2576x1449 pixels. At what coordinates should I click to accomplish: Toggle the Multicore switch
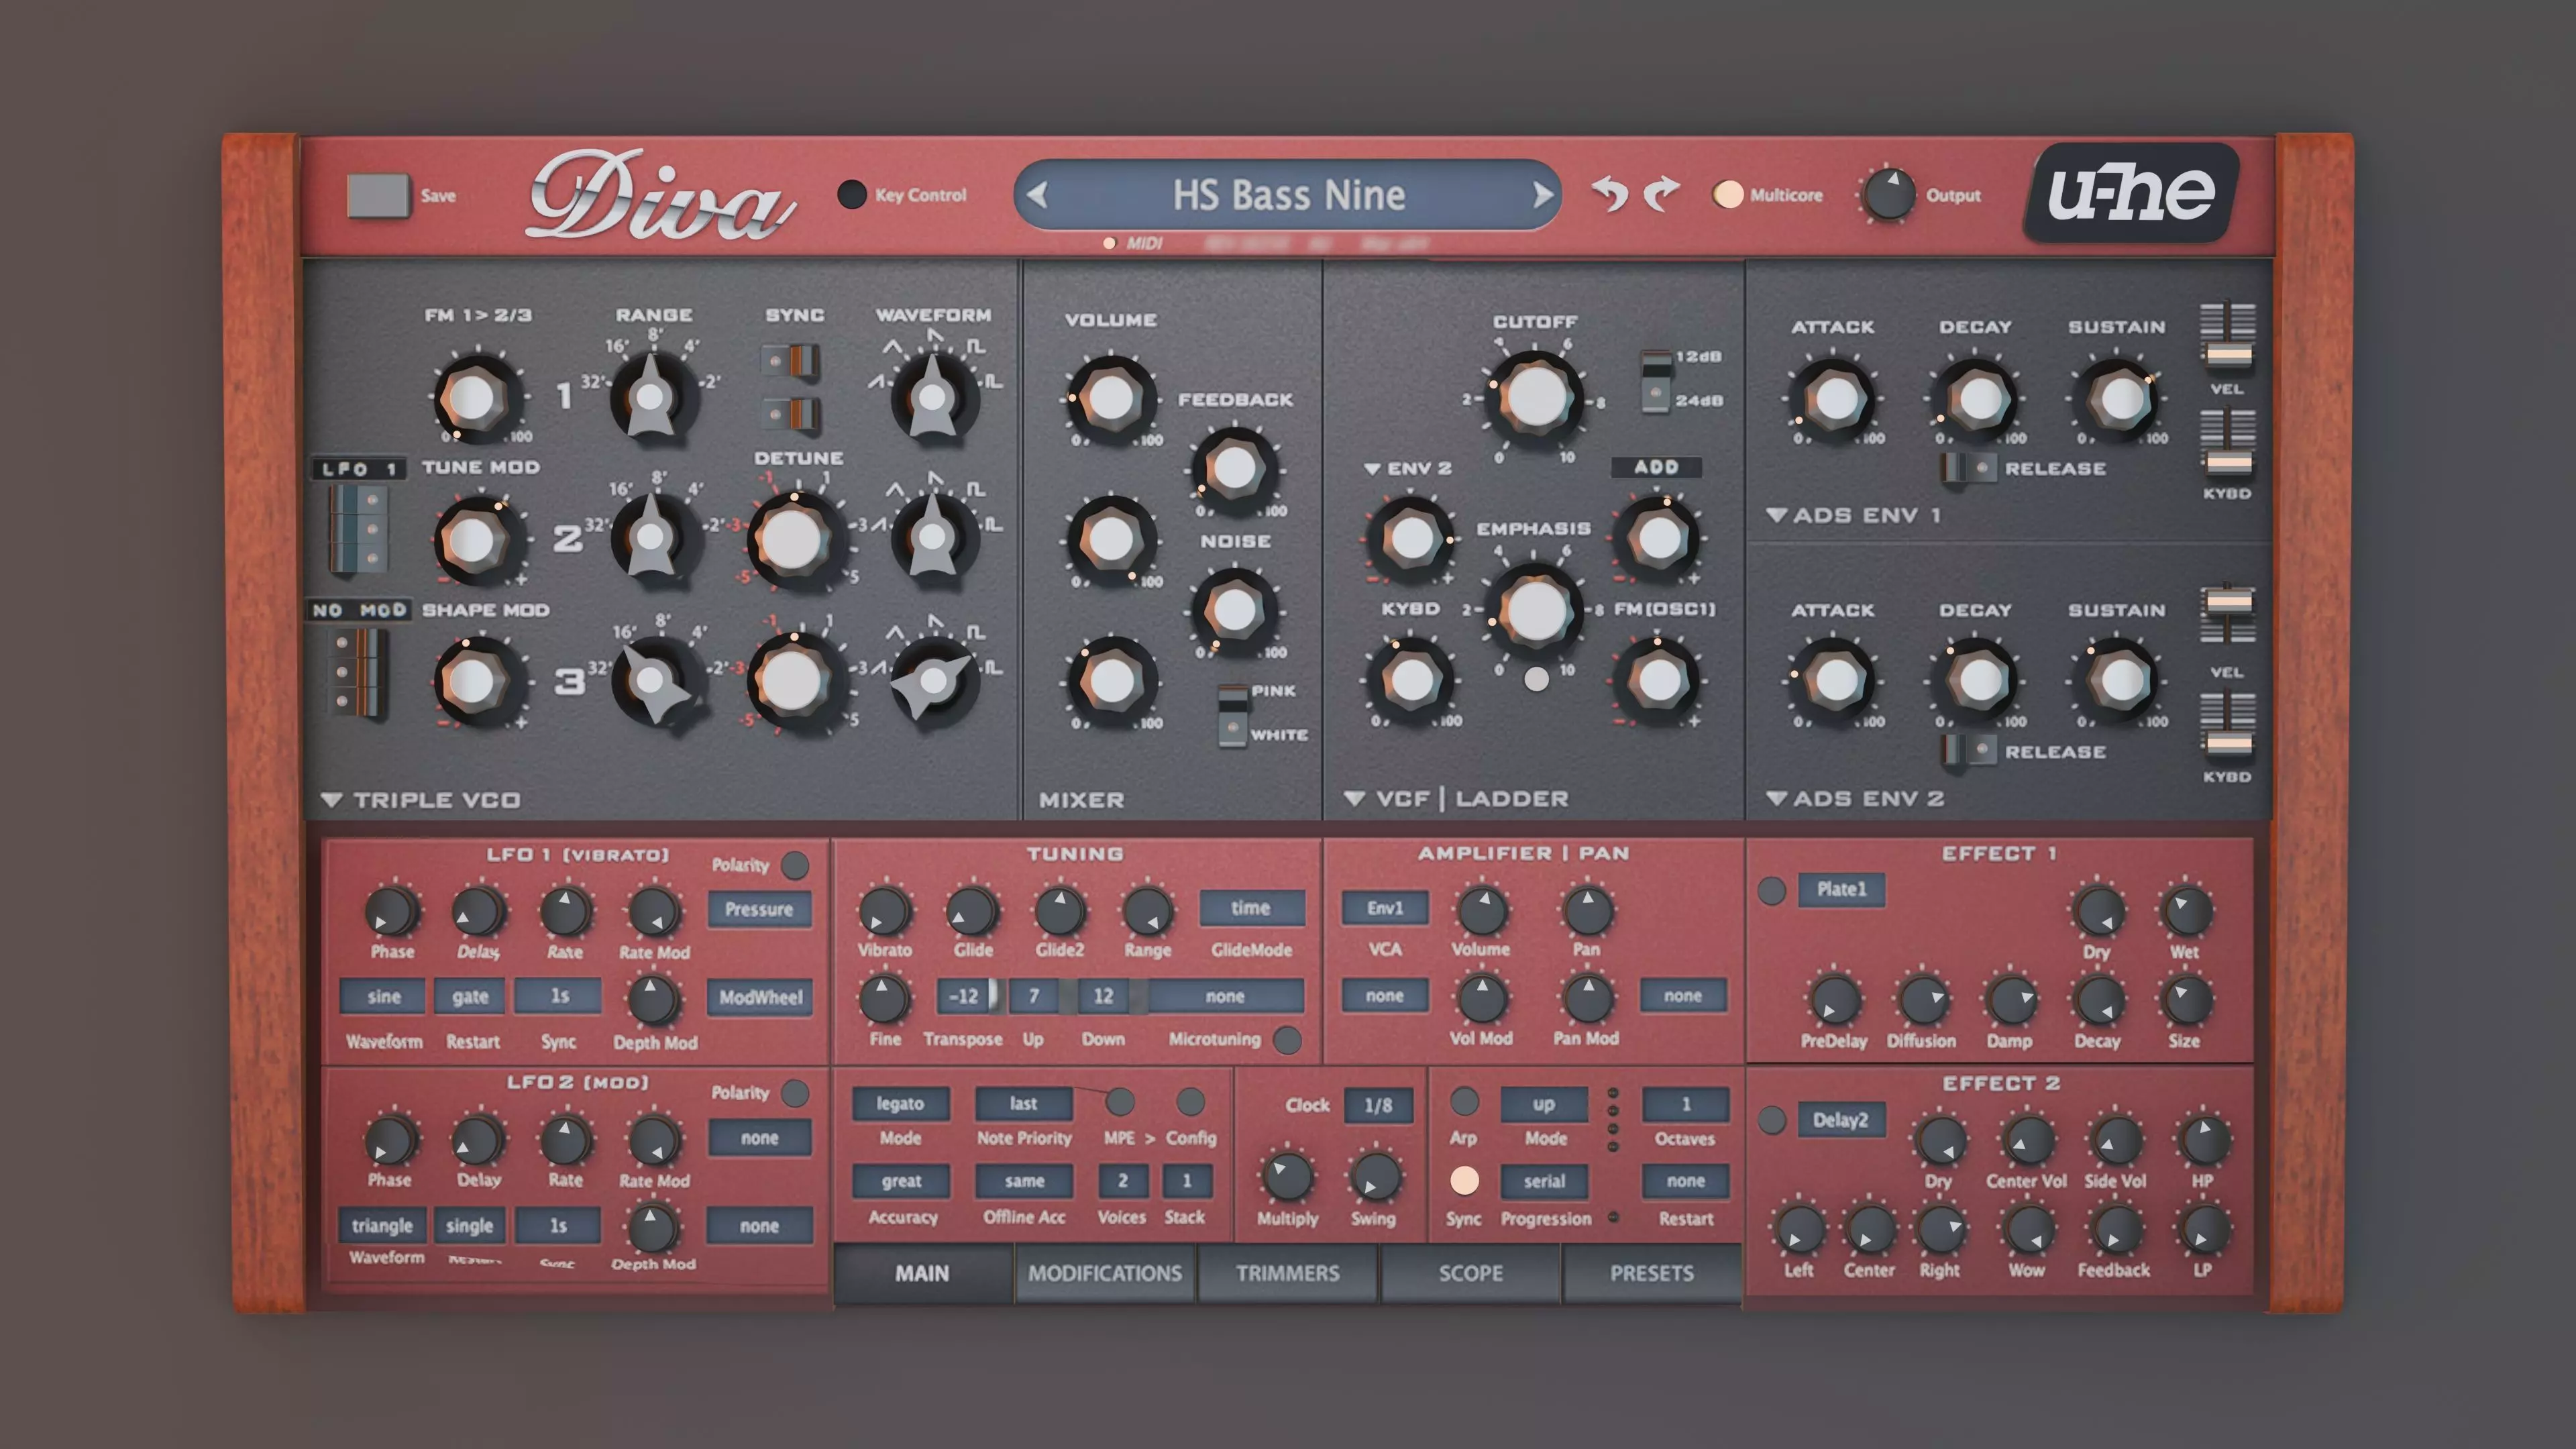[1727, 194]
